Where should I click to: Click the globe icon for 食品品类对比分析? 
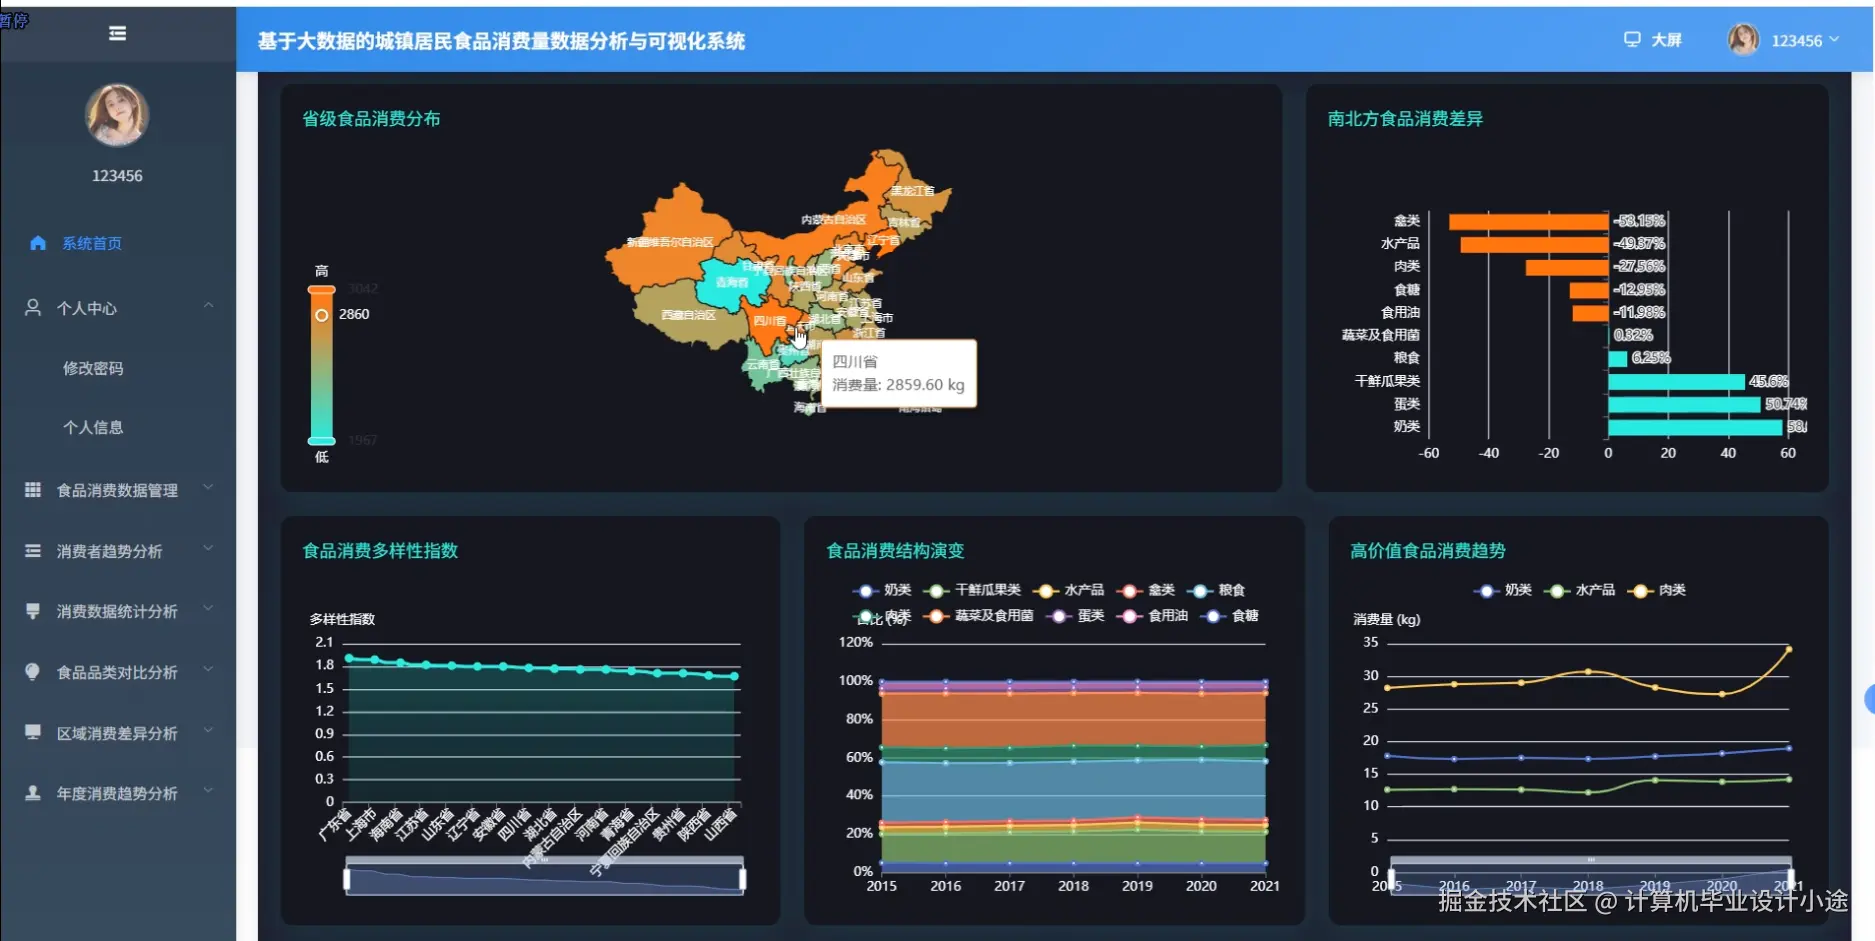point(32,672)
